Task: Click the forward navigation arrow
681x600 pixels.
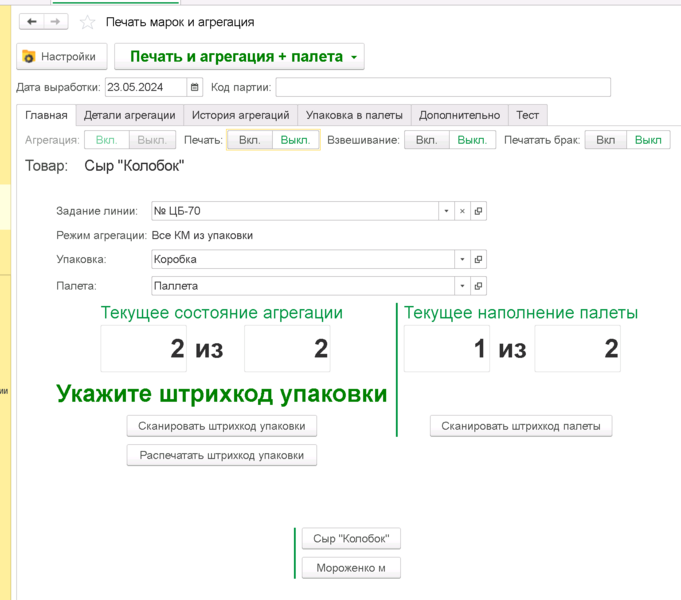Action: tap(56, 22)
